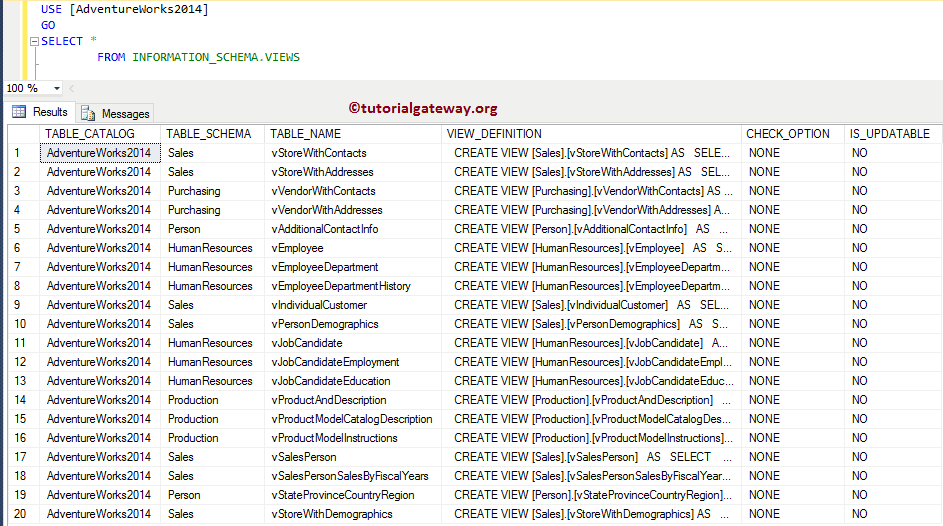Click Person schema cell in row 5
Screen dimensions: 943x526
coord(212,229)
